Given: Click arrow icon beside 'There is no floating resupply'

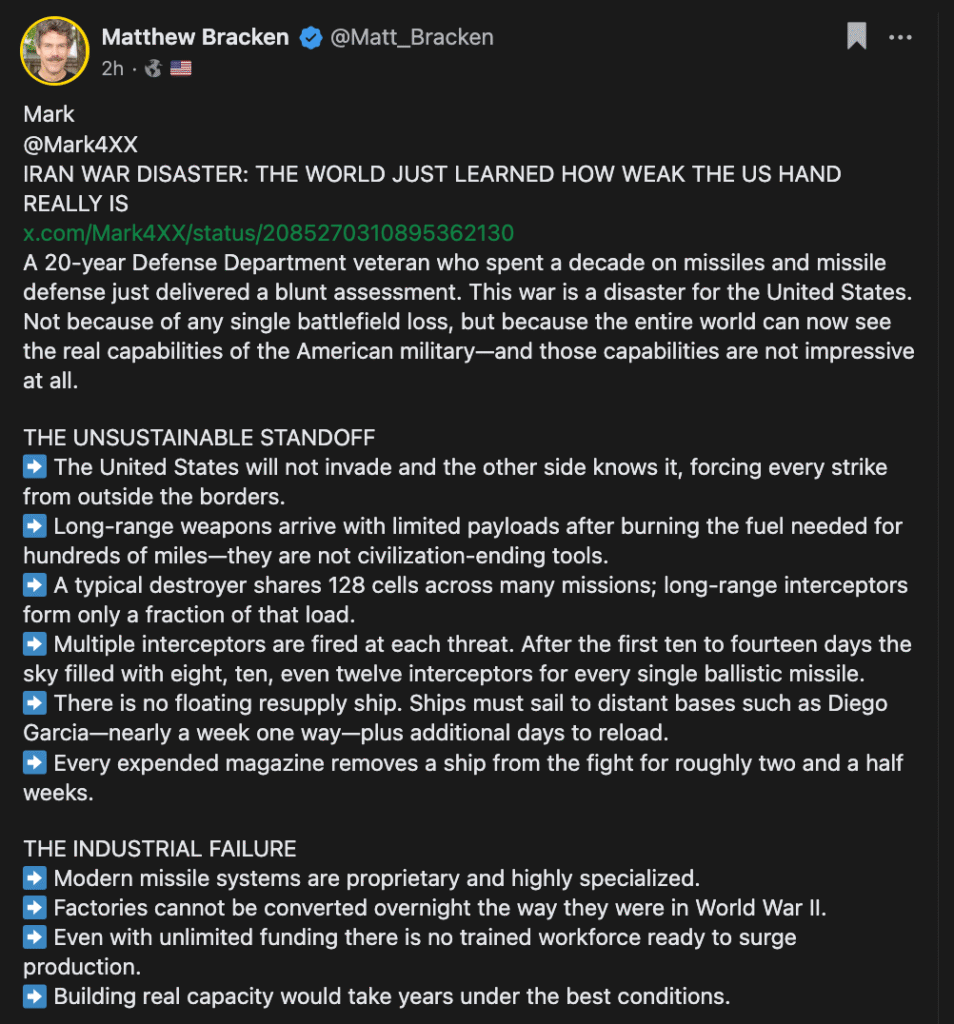Looking at the screenshot, I should [35, 703].
